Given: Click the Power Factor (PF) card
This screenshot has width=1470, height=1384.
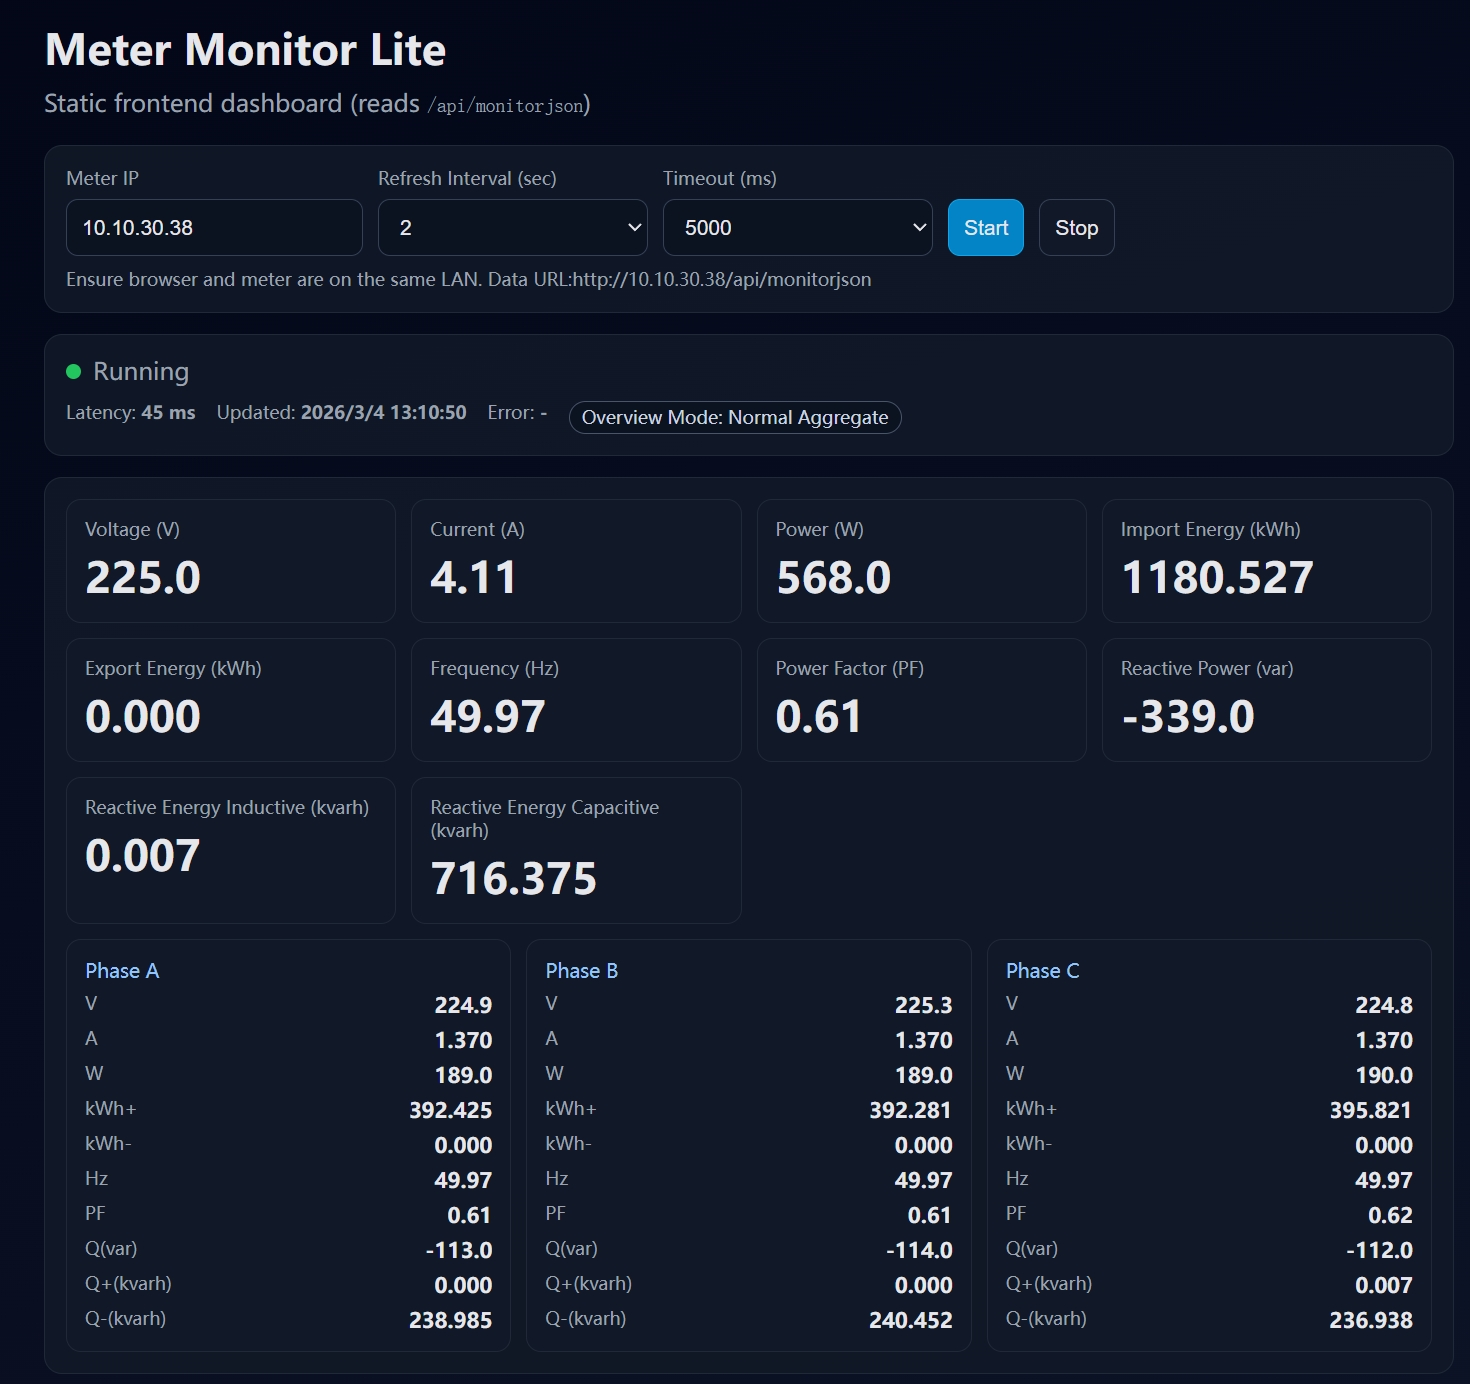Looking at the screenshot, I should click(x=921, y=700).
